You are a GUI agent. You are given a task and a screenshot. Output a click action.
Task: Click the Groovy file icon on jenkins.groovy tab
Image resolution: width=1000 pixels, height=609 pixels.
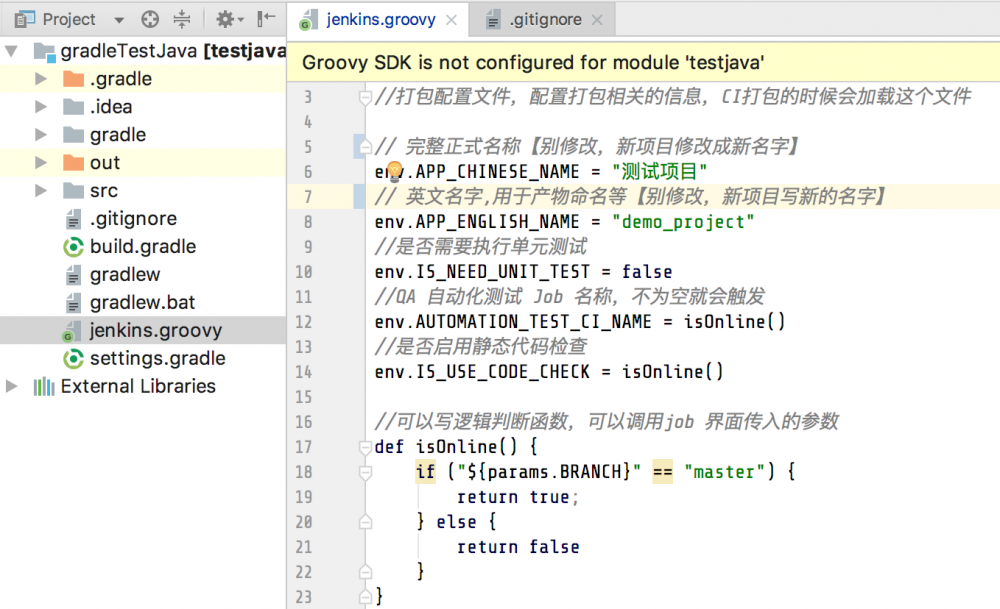(x=310, y=18)
